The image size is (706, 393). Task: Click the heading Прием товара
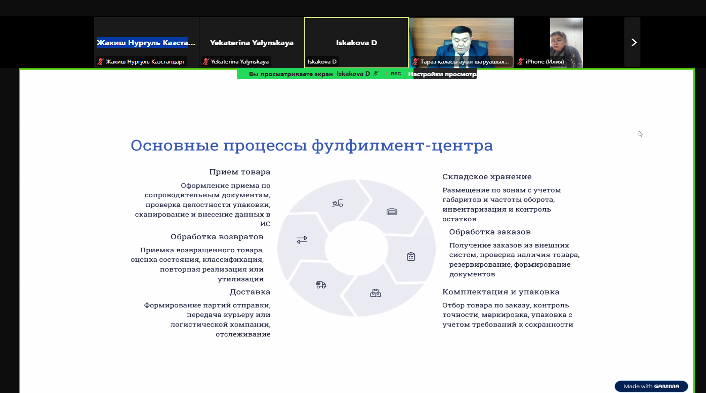point(240,172)
